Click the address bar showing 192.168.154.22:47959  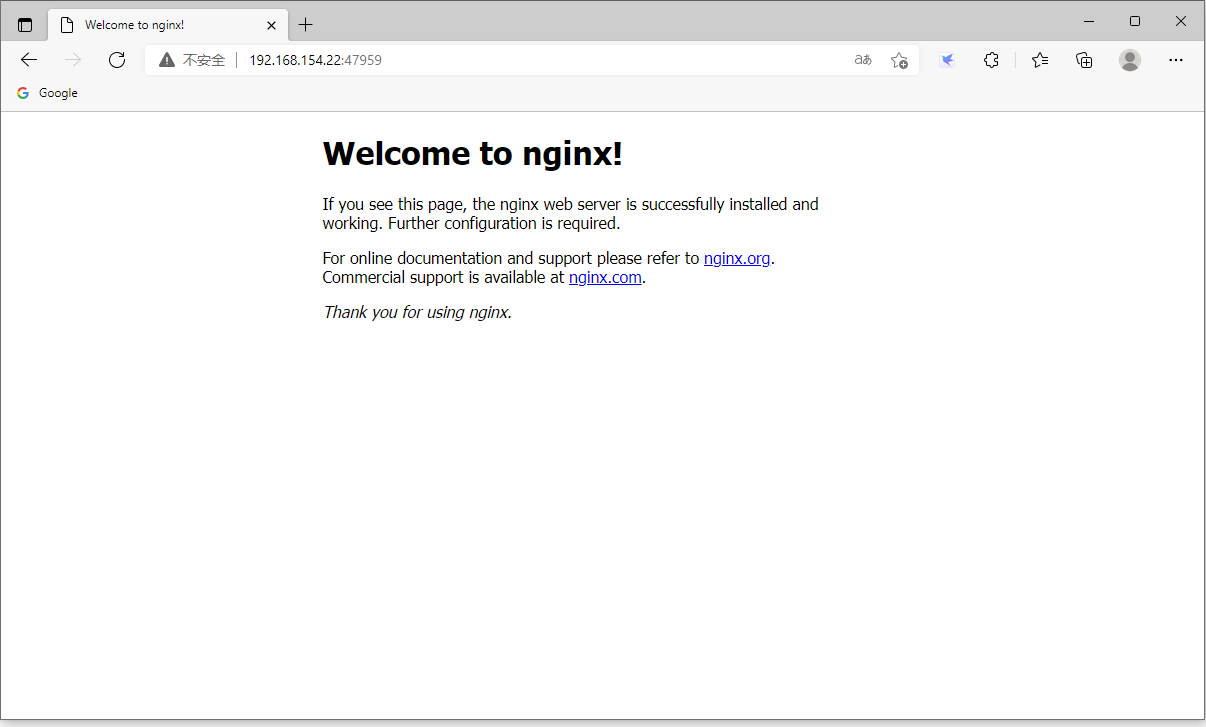point(500,60)
